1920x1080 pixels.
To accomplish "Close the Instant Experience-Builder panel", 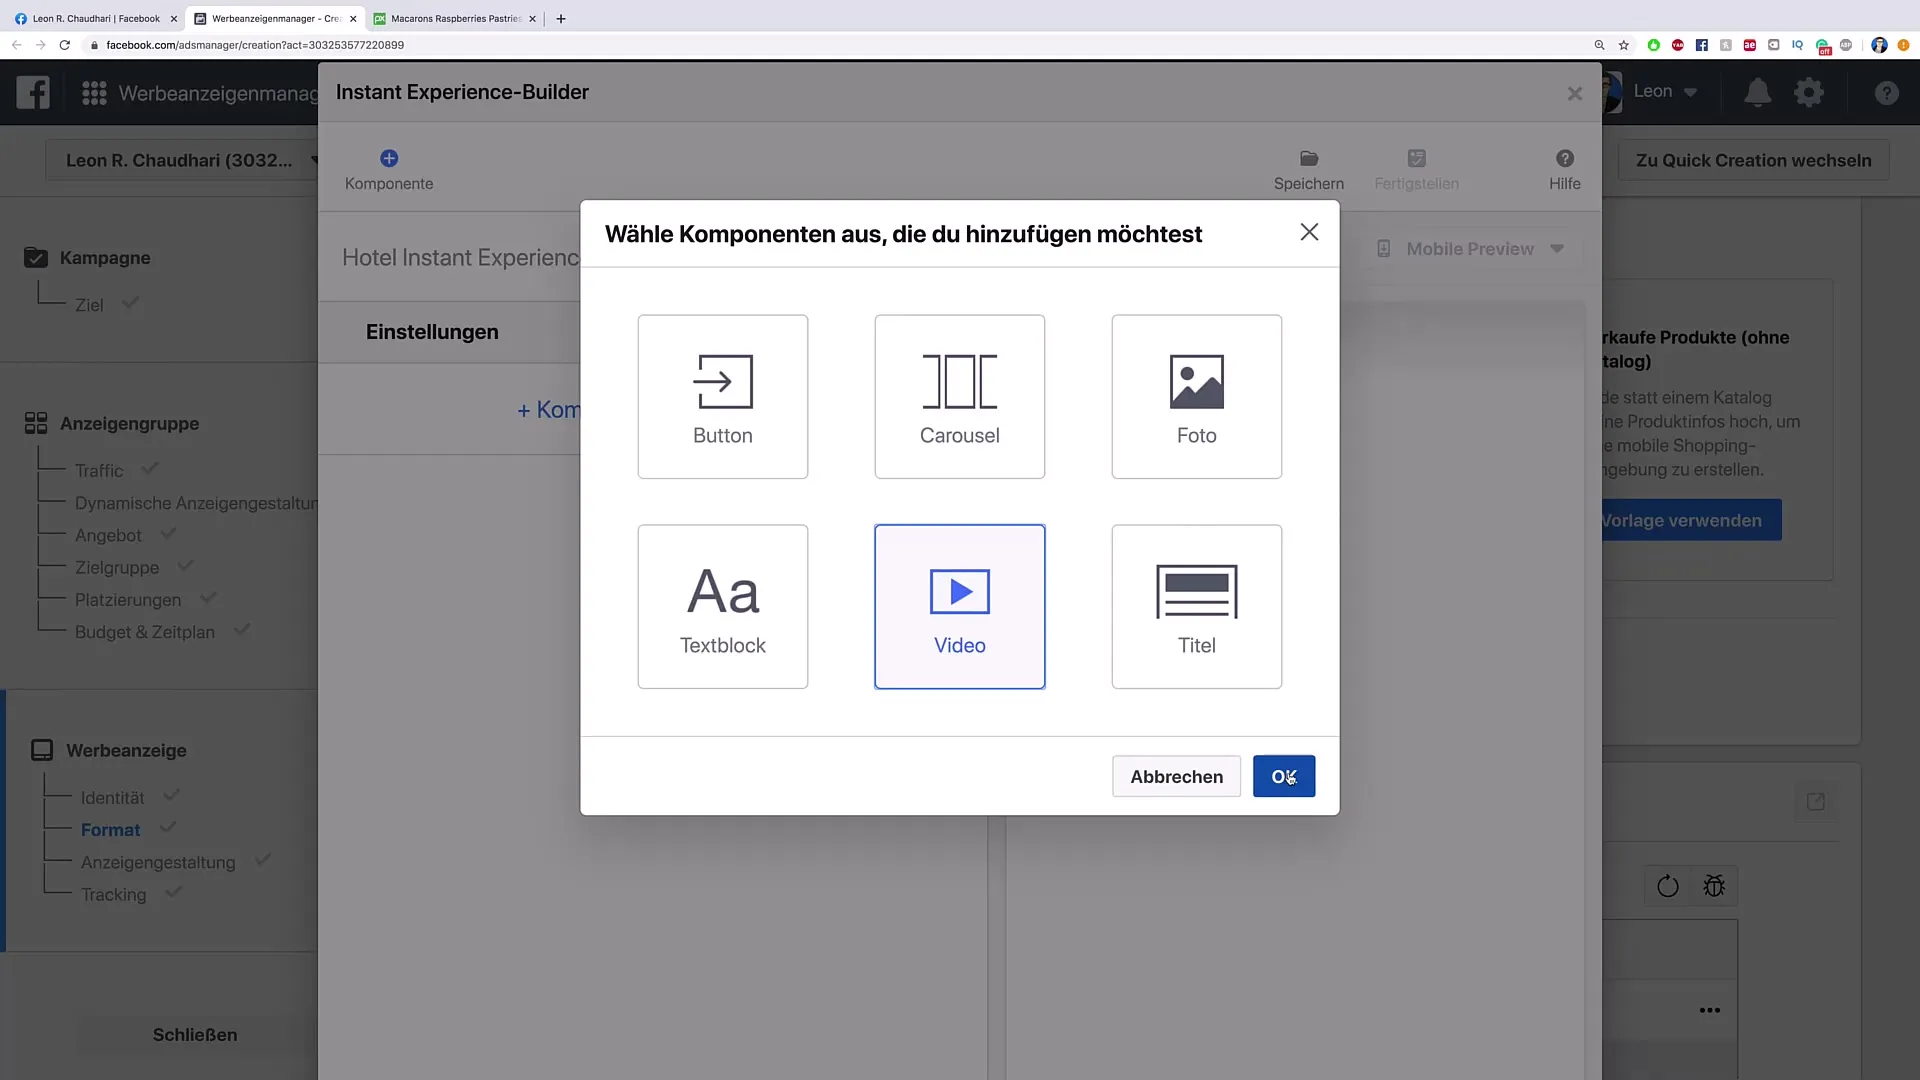I will point(1575,93).
